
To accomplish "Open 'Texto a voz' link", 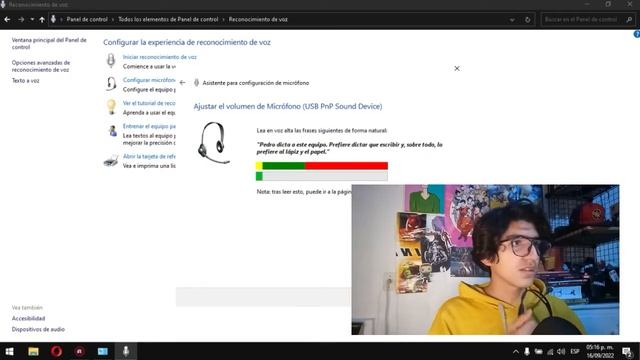I will coord(25,81).
